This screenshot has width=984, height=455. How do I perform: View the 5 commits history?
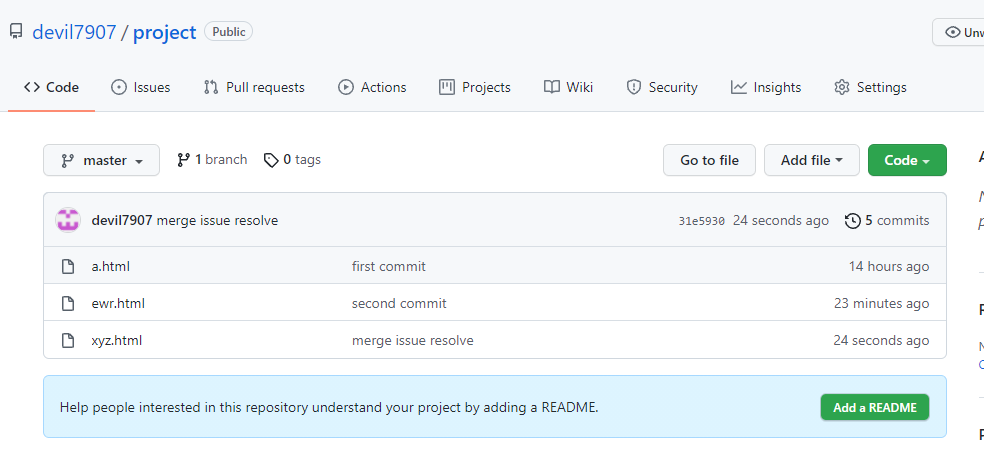[887, 221]
